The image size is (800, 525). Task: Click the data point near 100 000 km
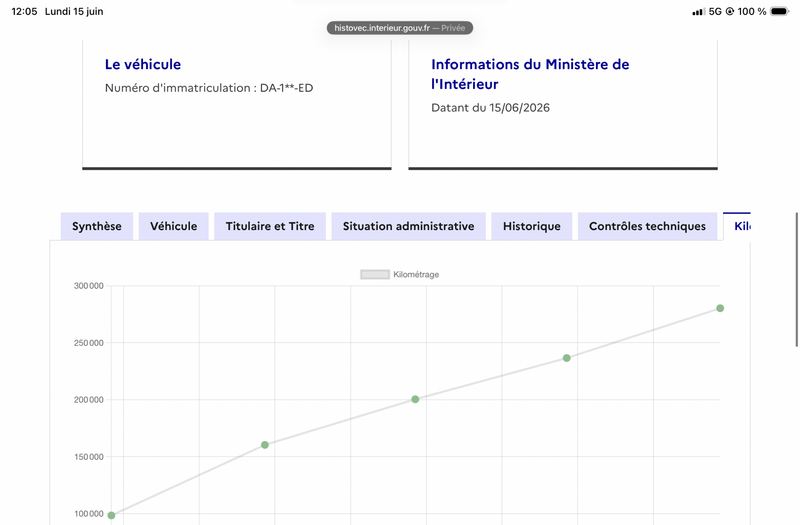pos(111,515)
